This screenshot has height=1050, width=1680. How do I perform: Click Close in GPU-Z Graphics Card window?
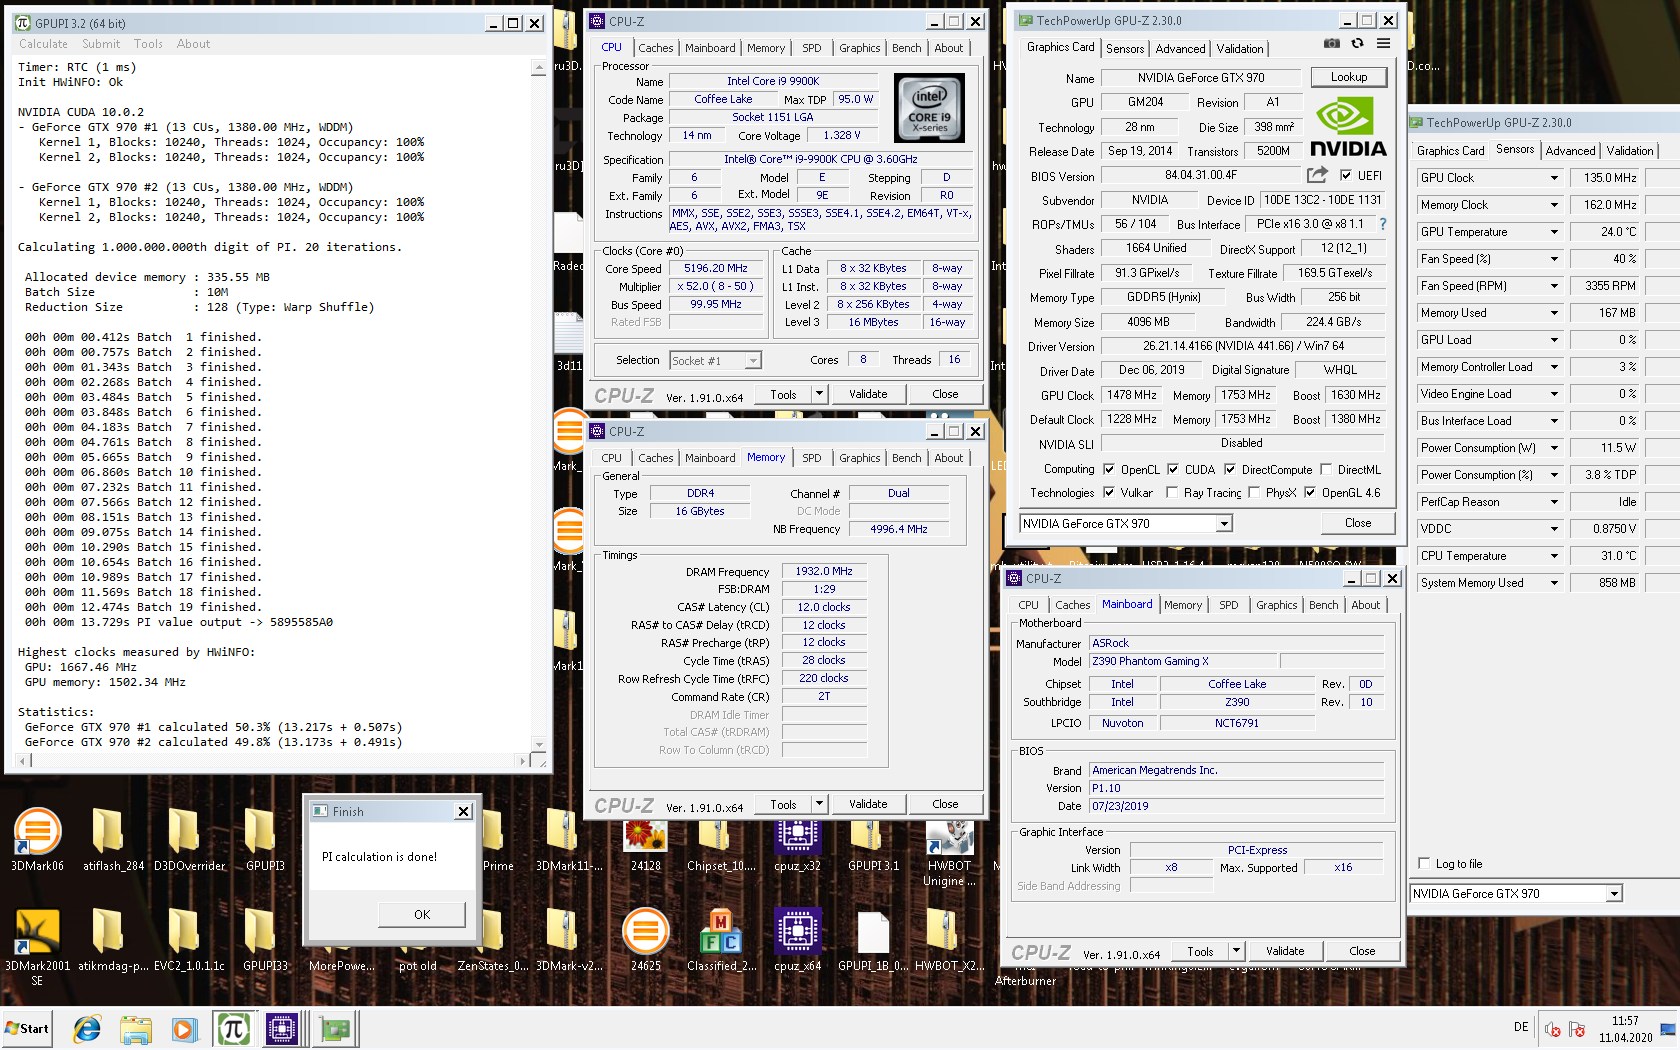click(1357, 523)
